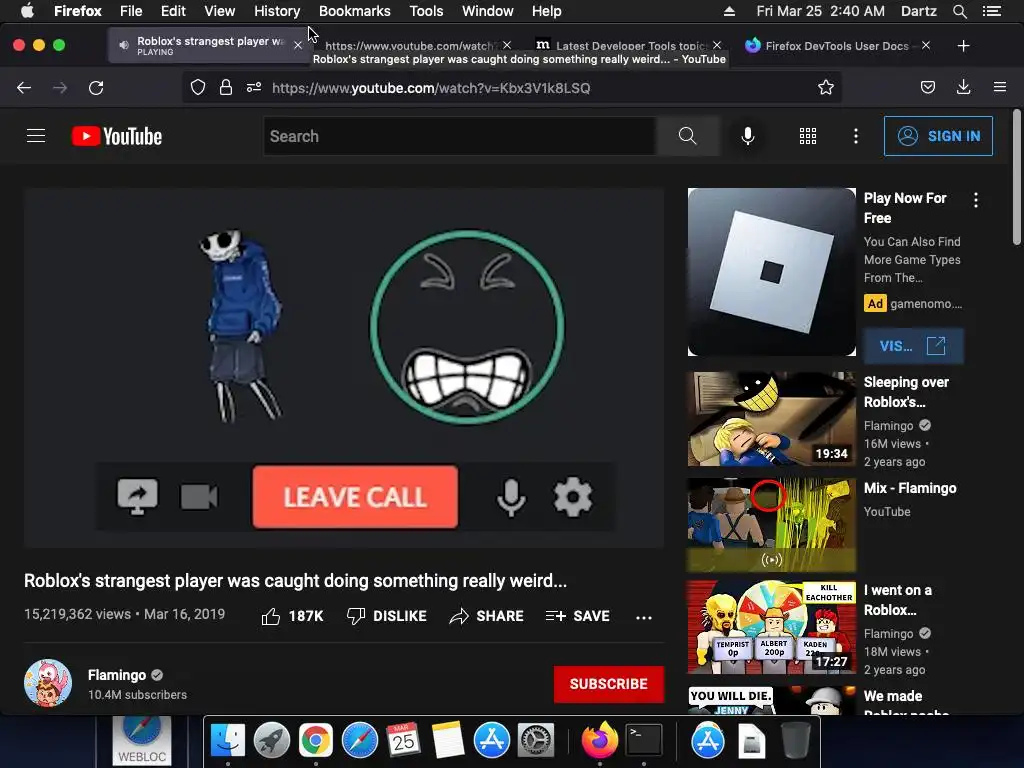Open the Flamingo channel avatar
The image size is (1024, 768).
pos(48,683)
